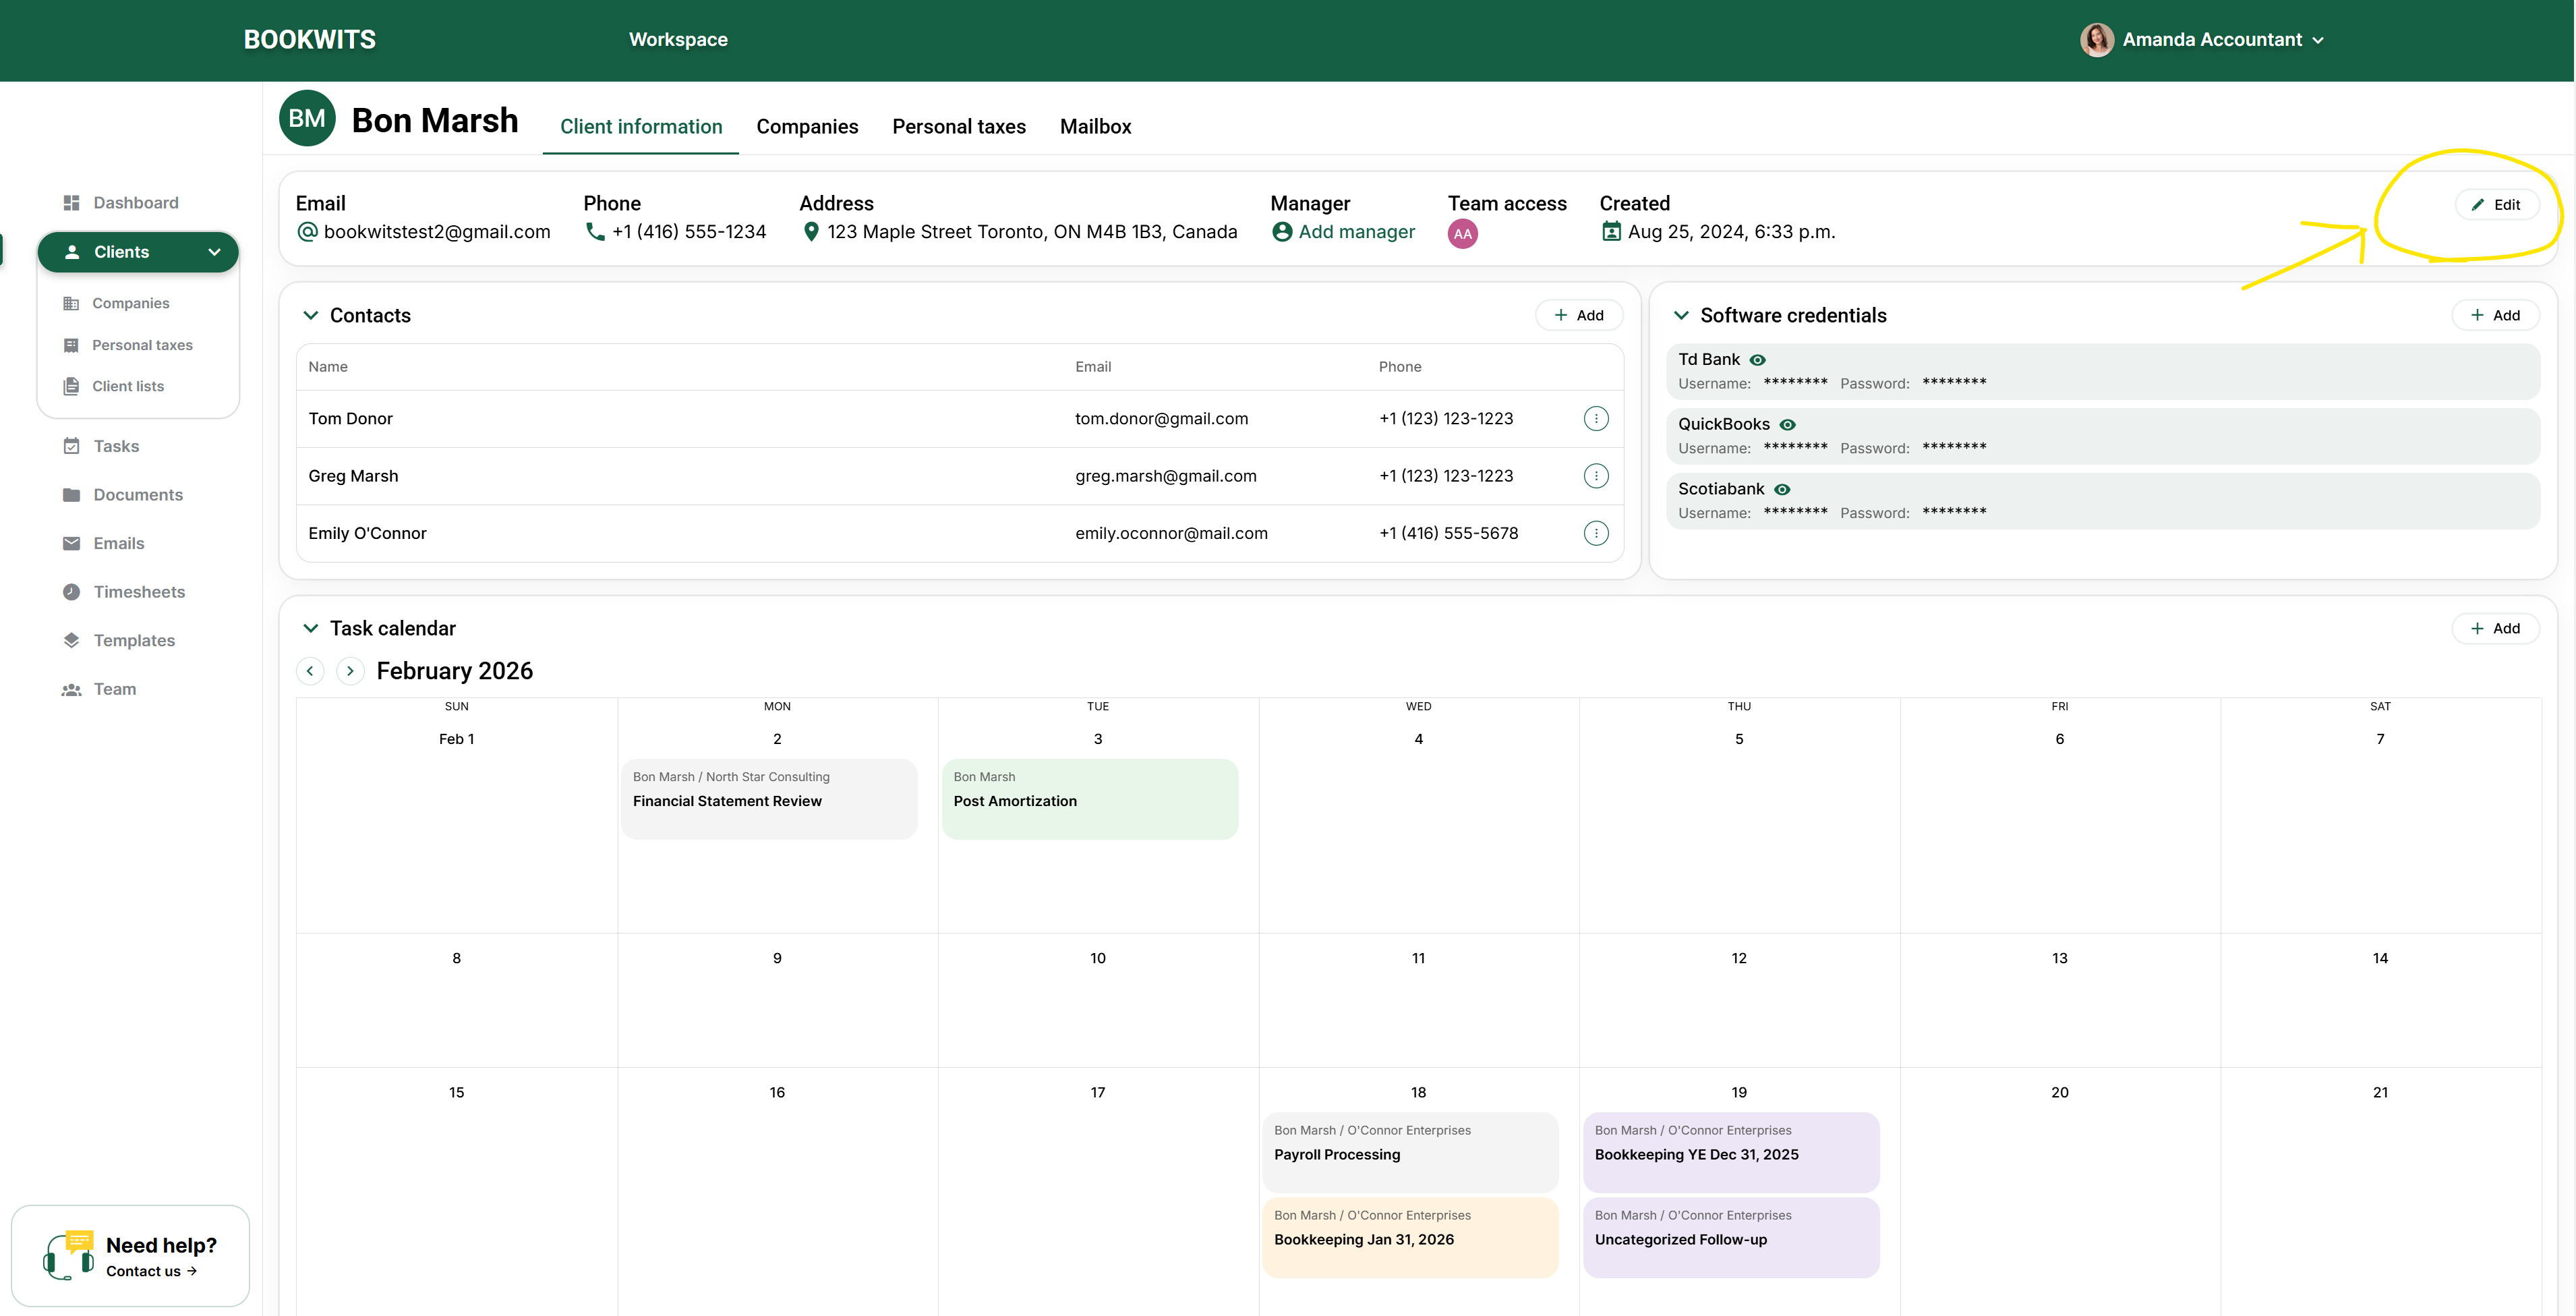The width and height of the screenshot is (2576, 1316).
Task: Click the AA team access avatar
Action: (1462, 233)
